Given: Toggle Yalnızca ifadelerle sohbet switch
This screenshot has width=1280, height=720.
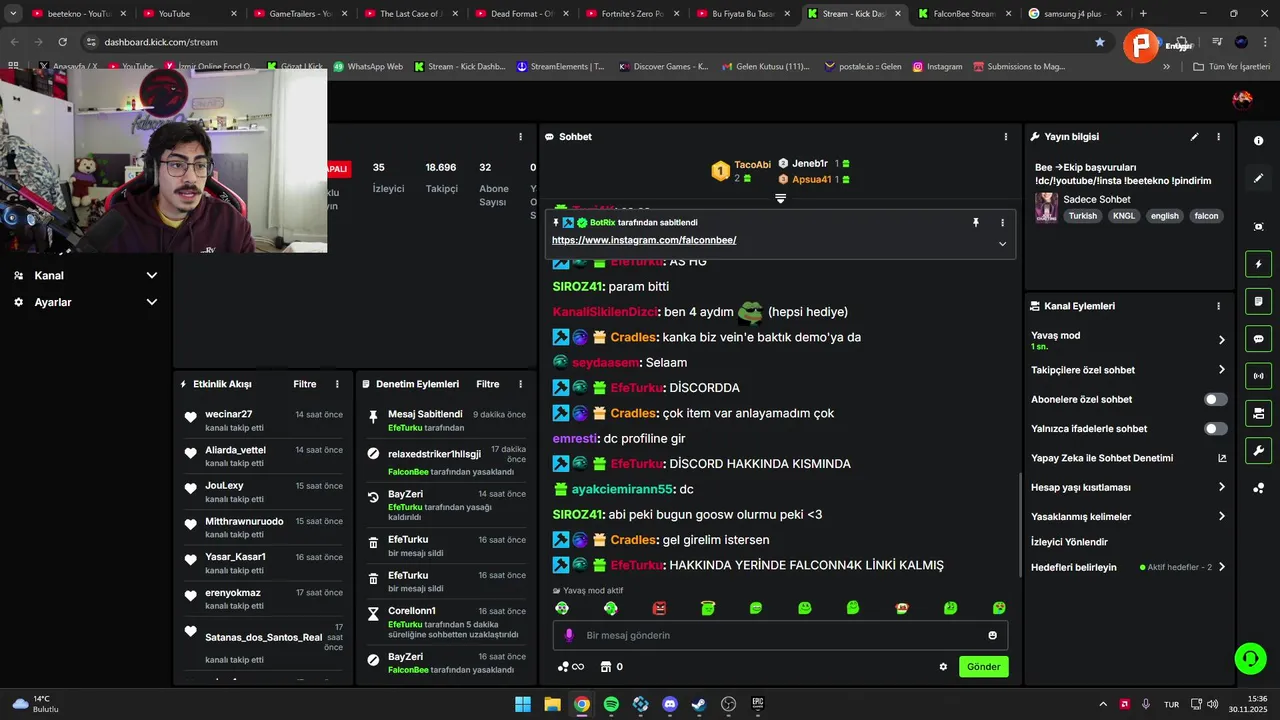Looking at the screenshot, I should point(1215,429).
